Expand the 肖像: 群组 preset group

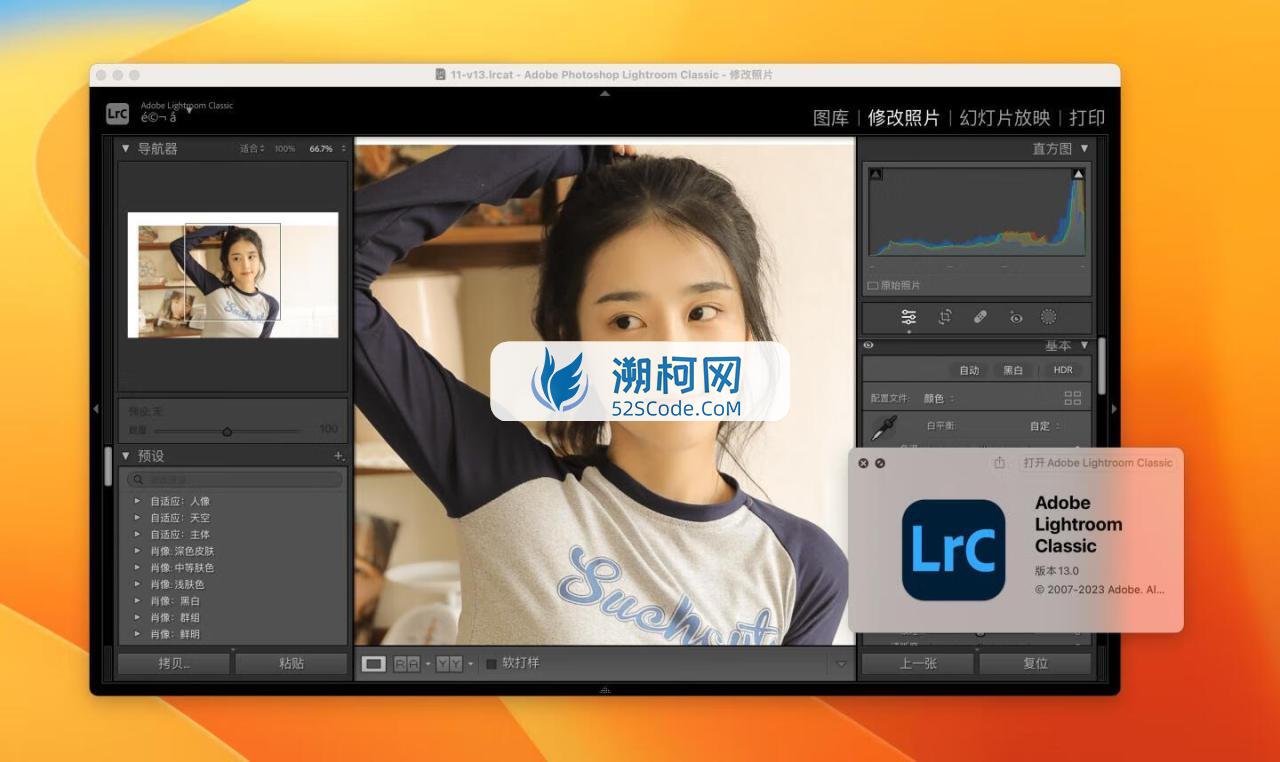[138, 617]
